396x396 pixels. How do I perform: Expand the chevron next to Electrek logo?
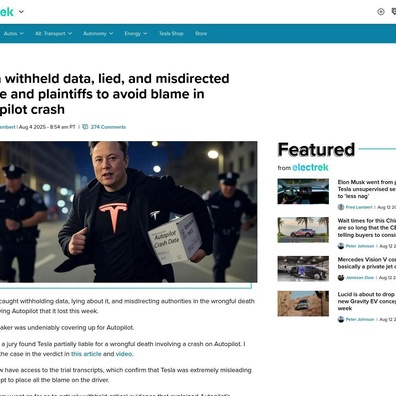click(21, 12)
